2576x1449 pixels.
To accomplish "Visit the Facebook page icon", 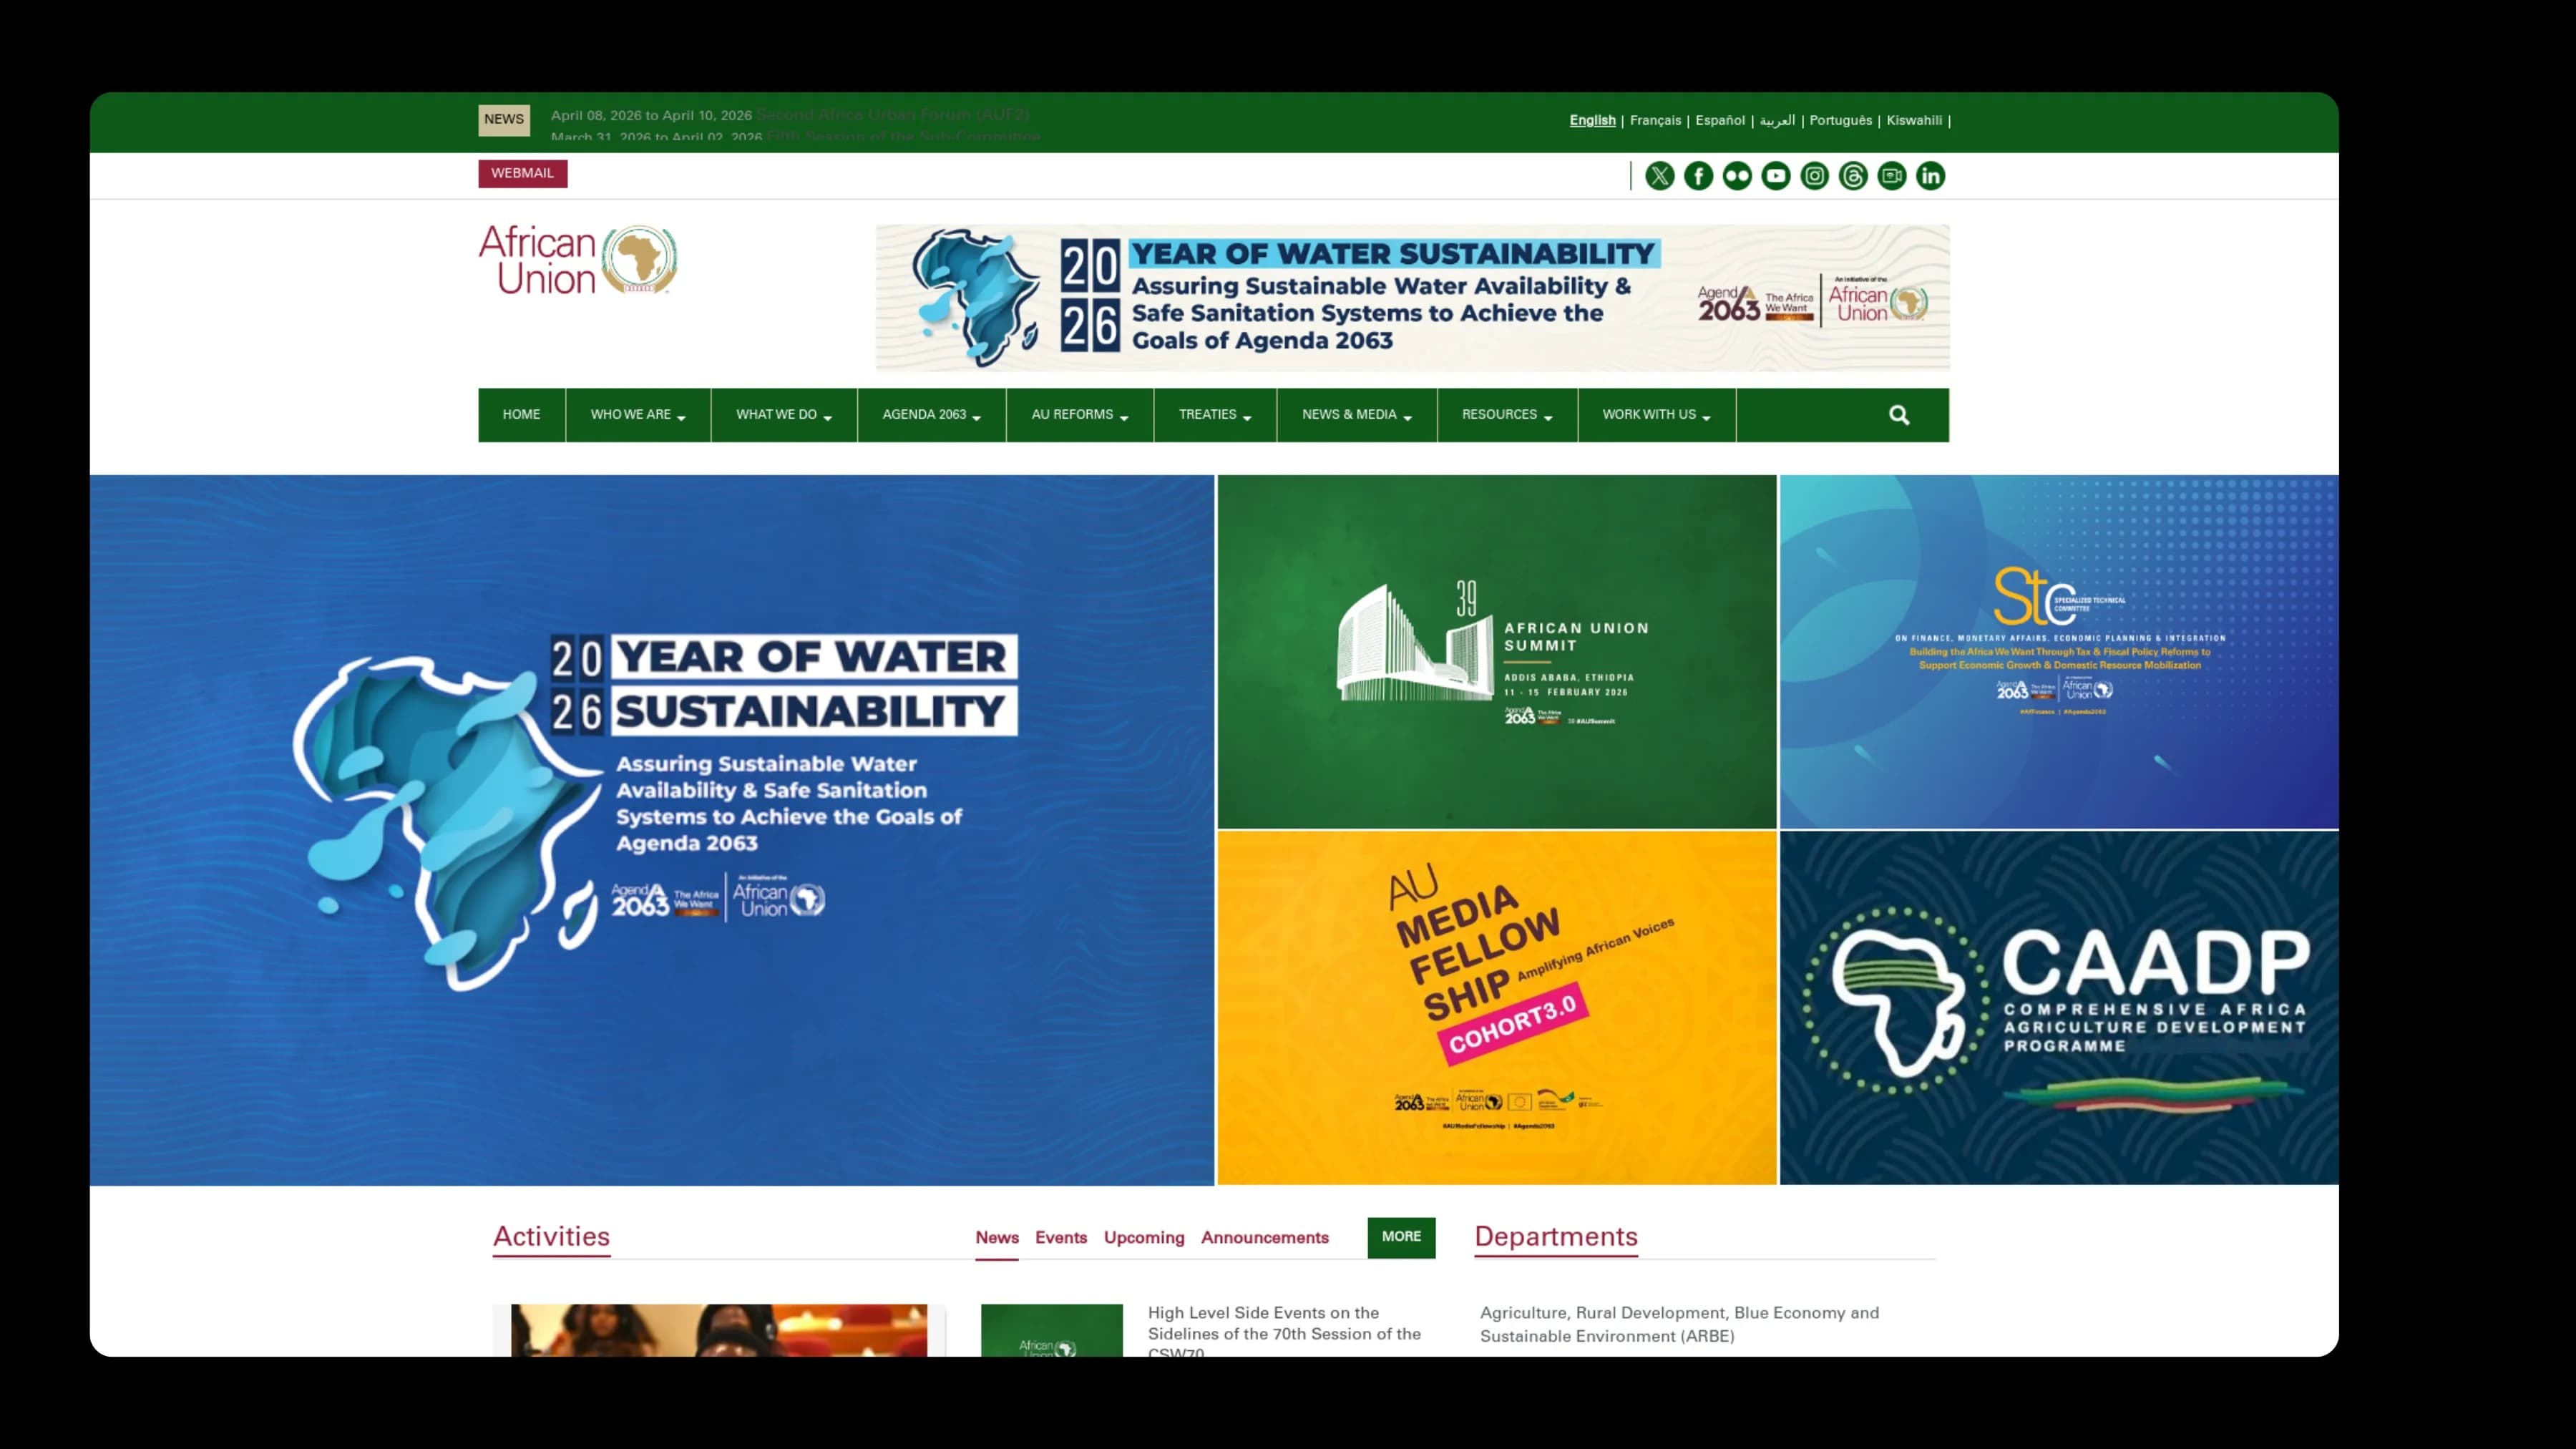I will tap(1698, 176).
